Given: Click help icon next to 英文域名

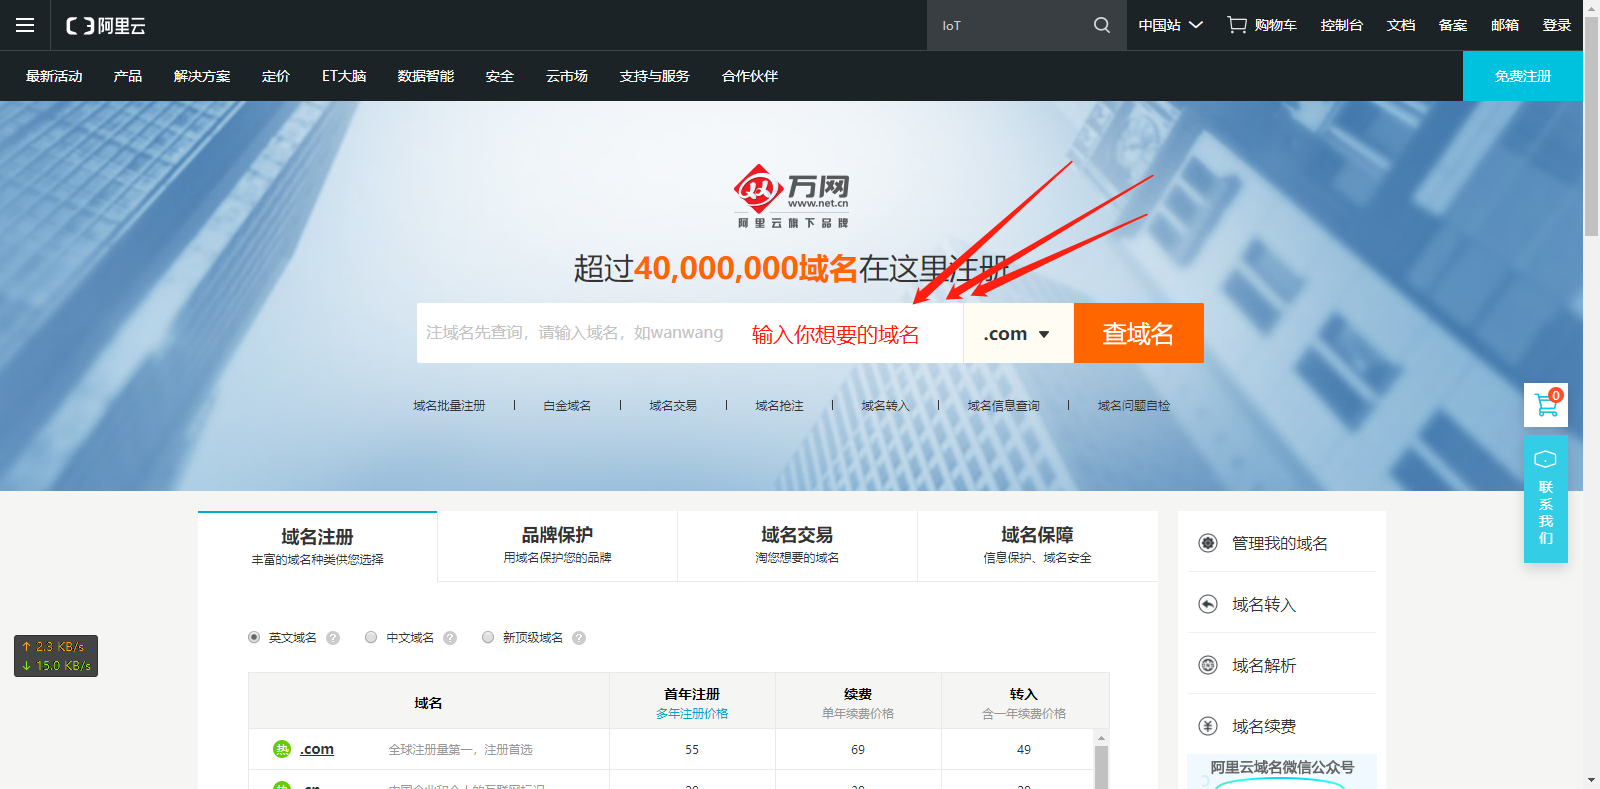Looking at the screenshot, I should pos(333,638).
